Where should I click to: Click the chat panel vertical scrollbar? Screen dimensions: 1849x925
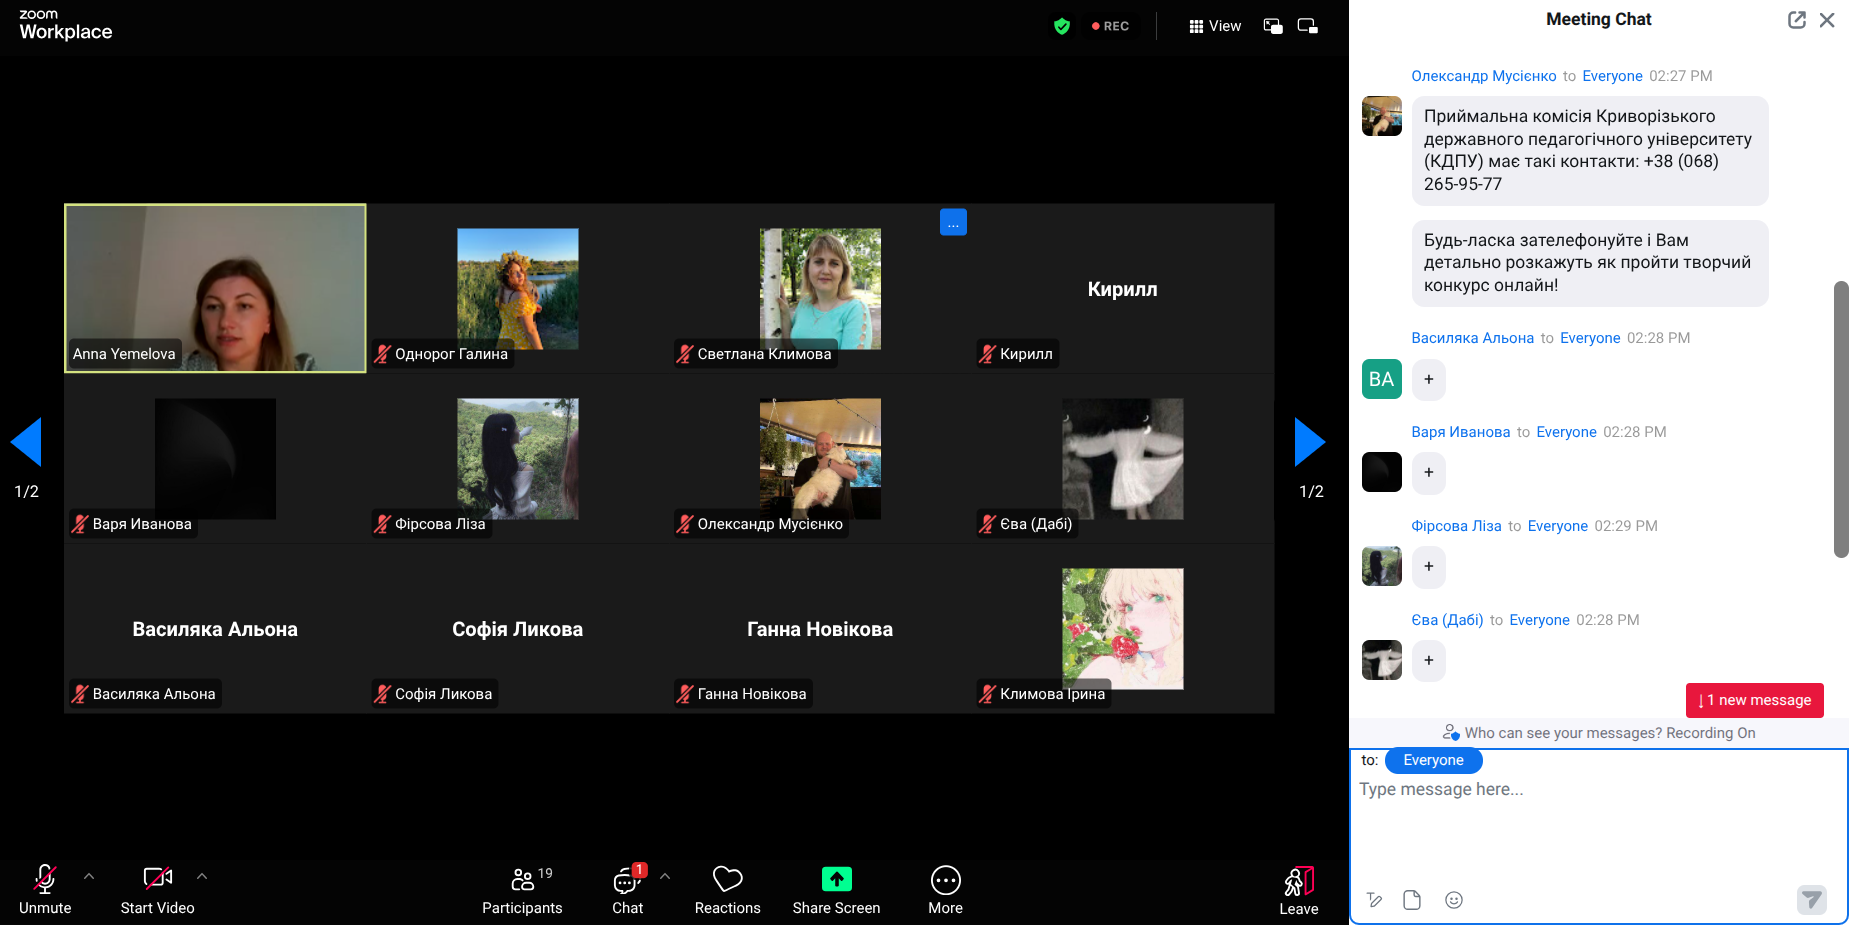pos(1840,420)
